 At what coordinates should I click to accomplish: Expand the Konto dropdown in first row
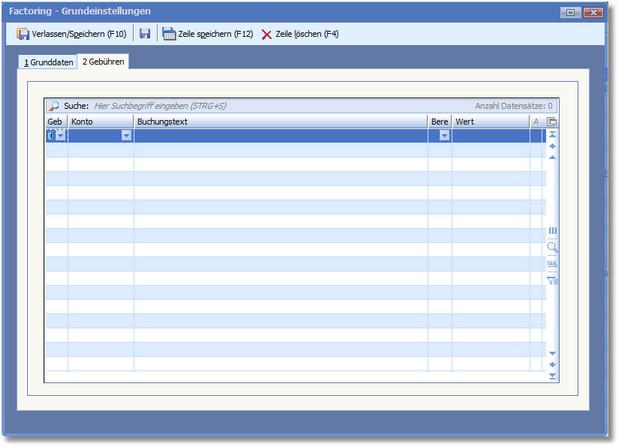pos(126,136)
